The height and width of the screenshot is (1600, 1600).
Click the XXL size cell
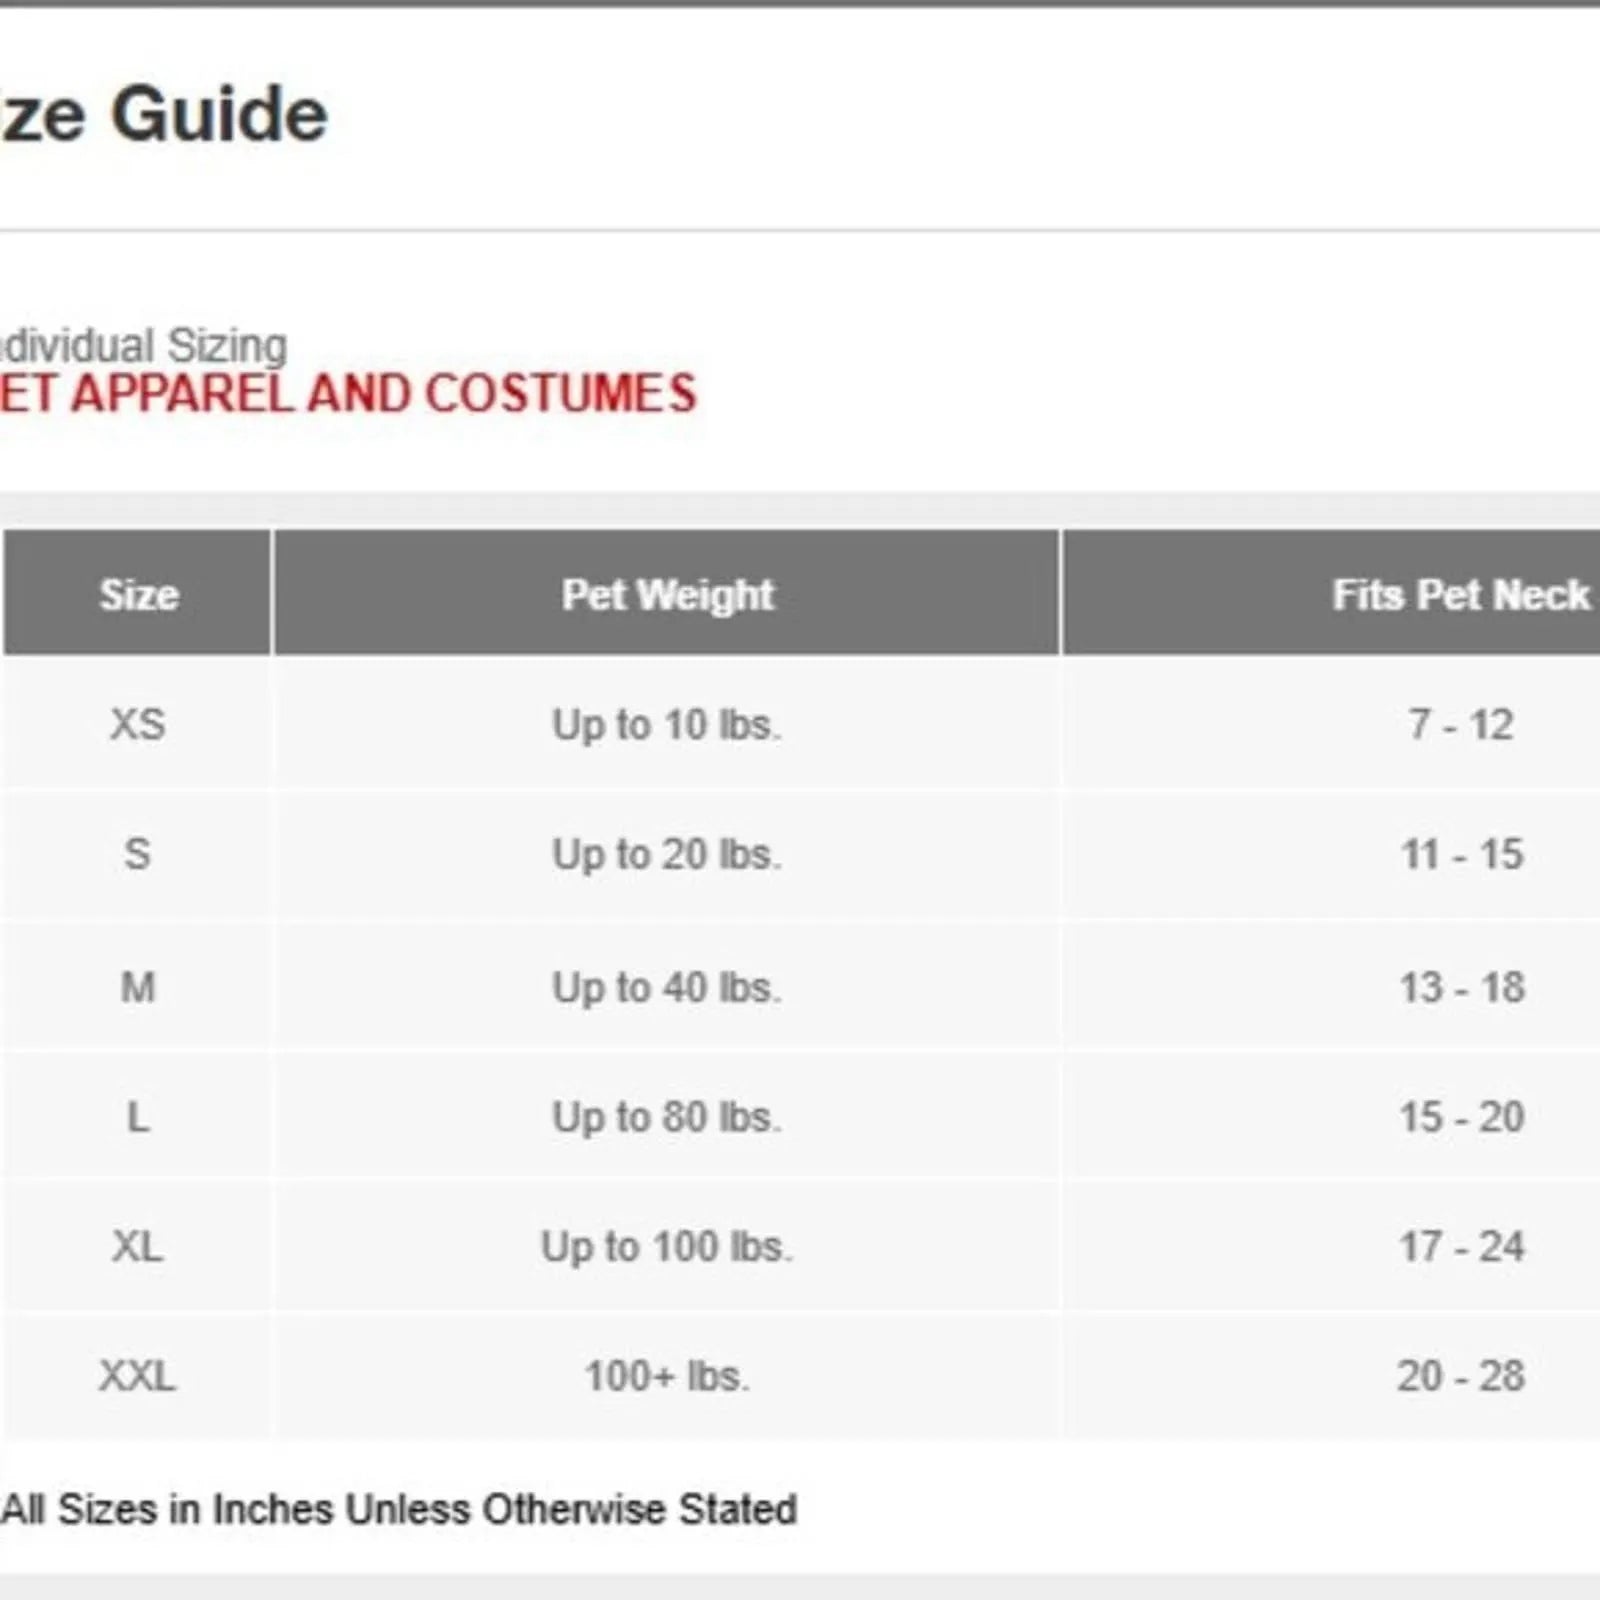pos(138,1377)
